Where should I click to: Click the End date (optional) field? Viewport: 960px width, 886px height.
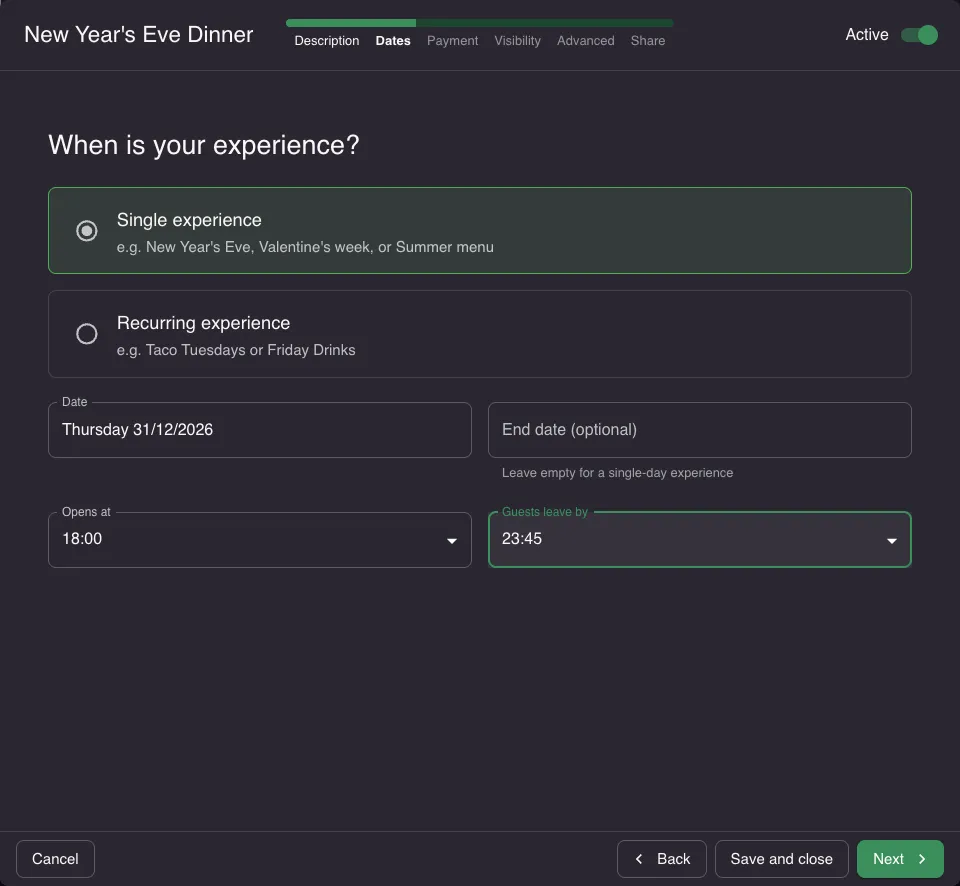(699, 430)
